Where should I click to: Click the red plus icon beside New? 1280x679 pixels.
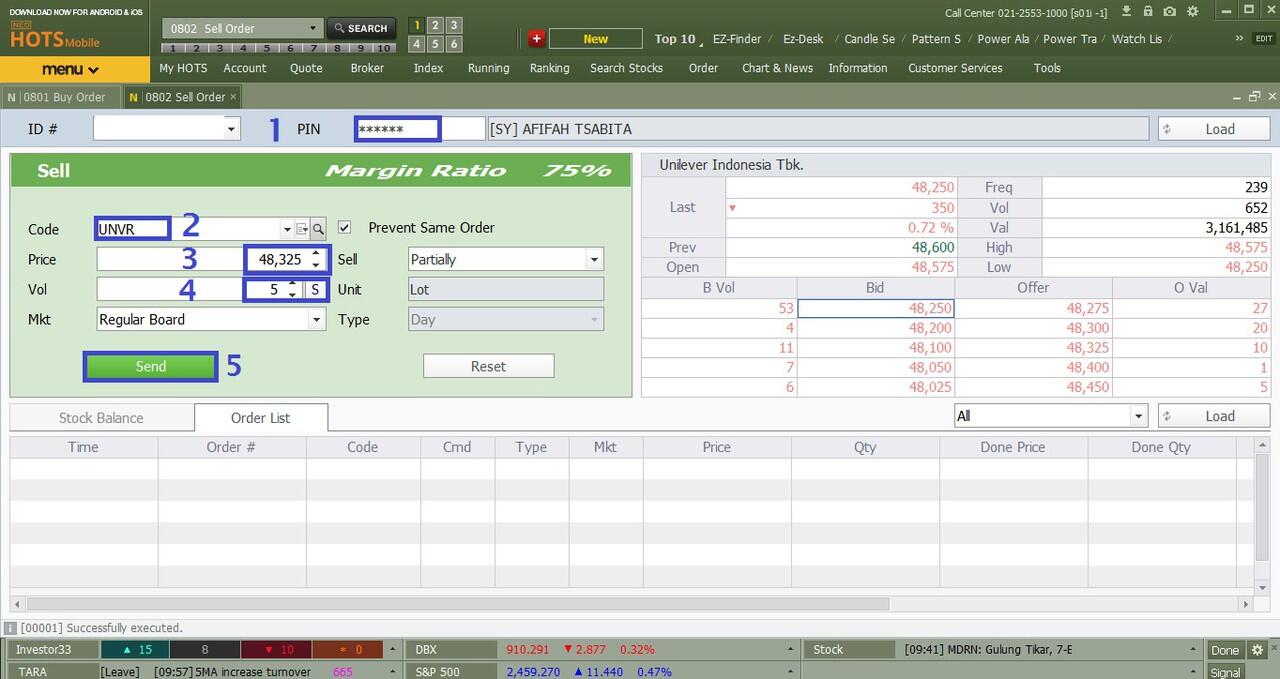536,38
